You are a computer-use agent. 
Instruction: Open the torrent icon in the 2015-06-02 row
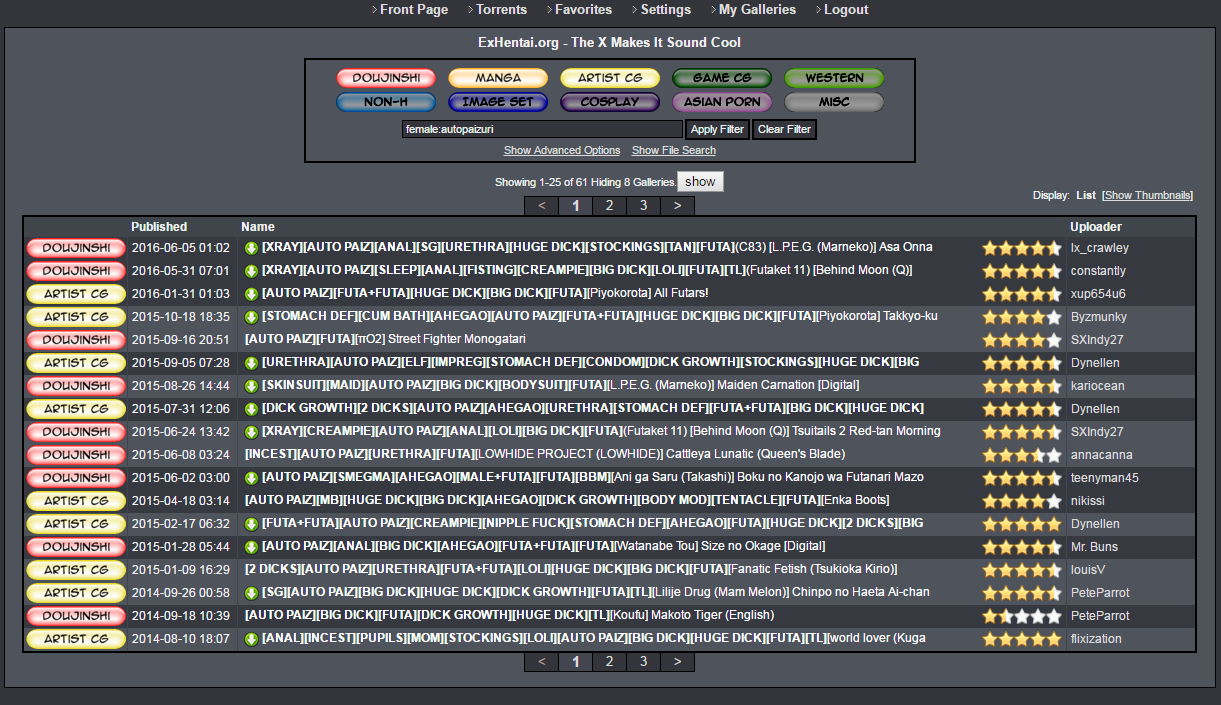click(x=252, y=478)
